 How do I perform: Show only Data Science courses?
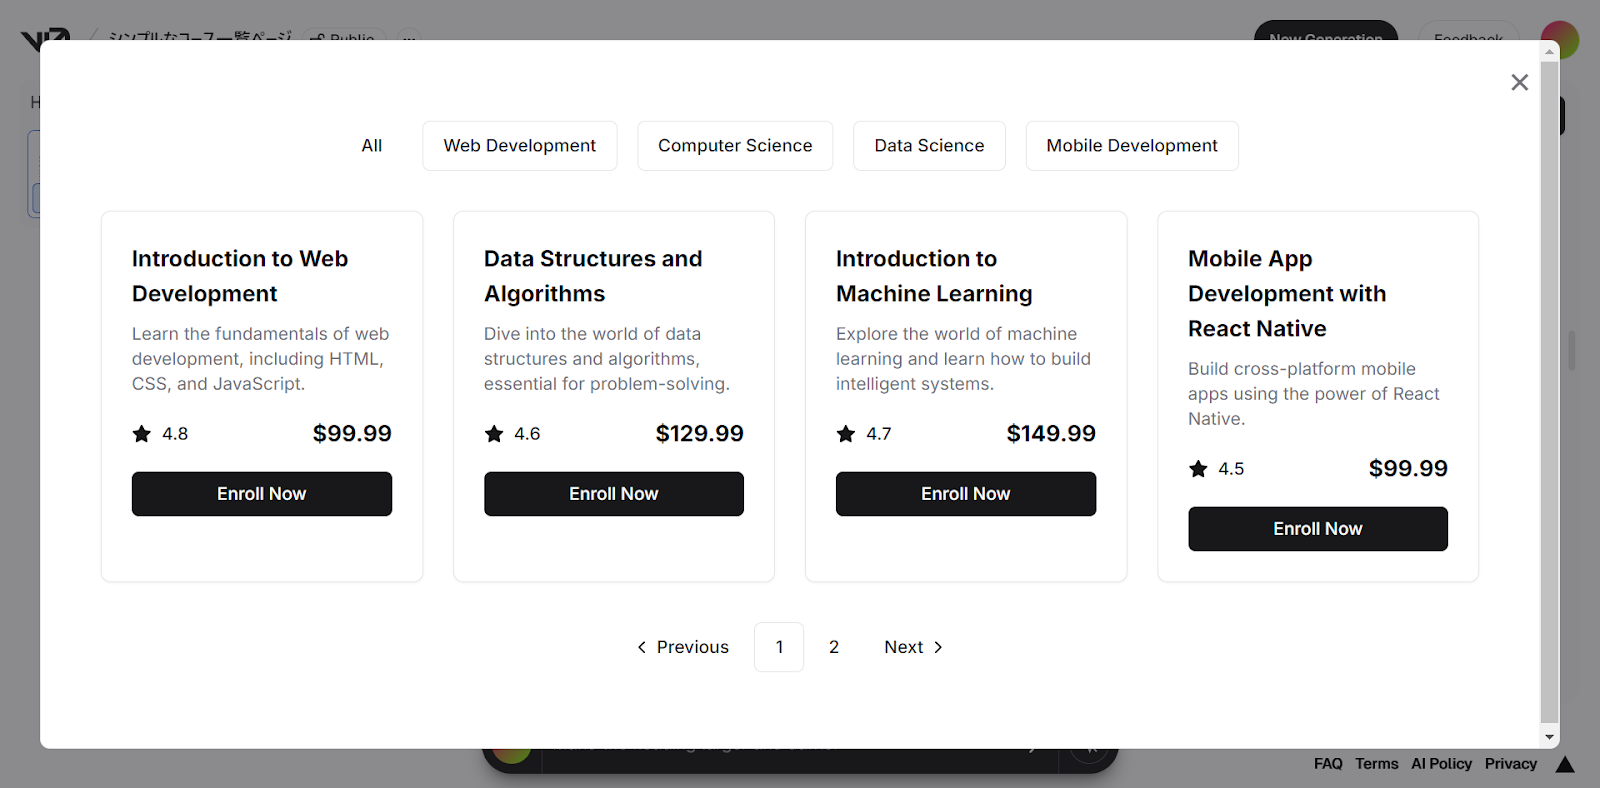(x=929, y=146)
